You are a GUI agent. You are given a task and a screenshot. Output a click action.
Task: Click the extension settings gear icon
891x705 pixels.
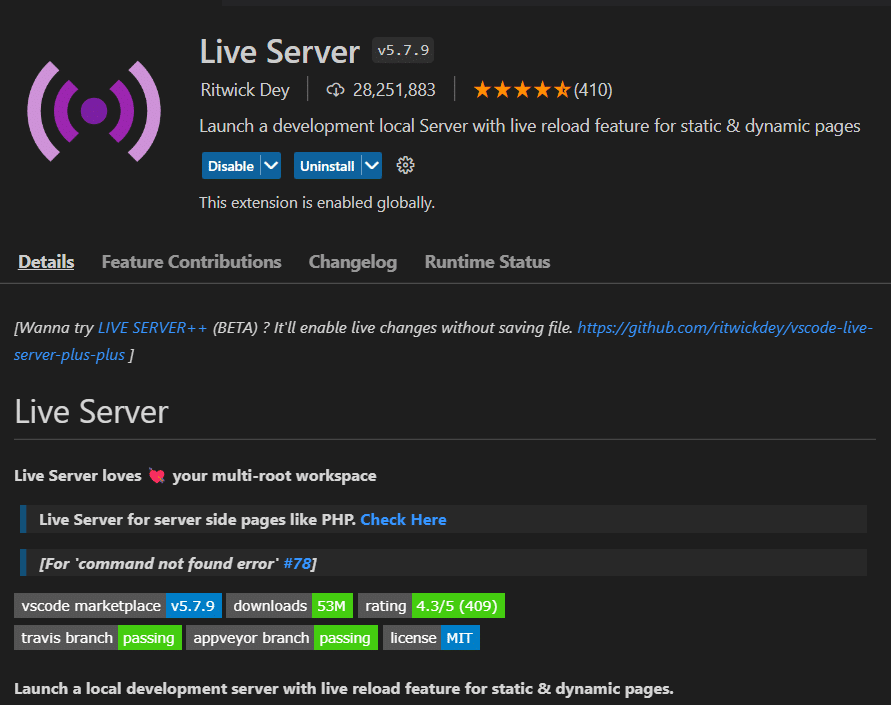[405, 165]
